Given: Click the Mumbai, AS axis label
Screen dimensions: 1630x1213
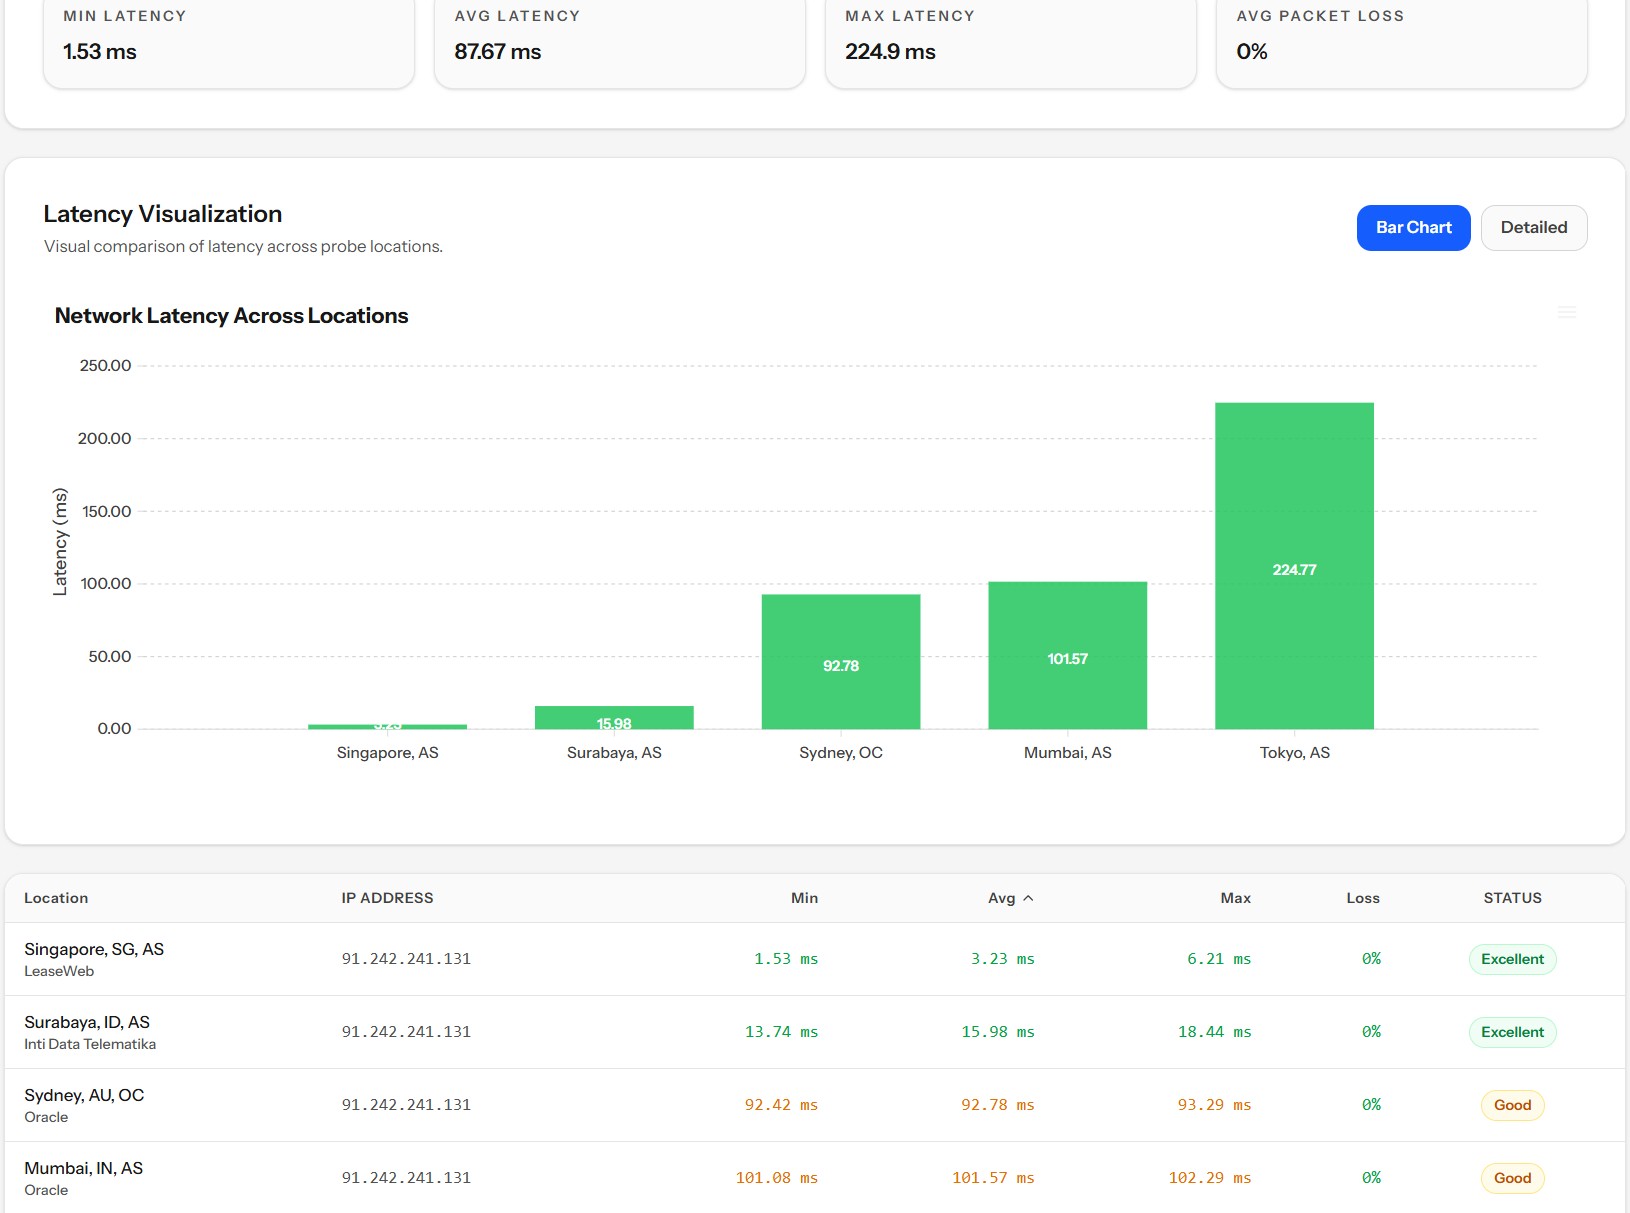Looking at the screenshot, I should tap(1067, 753).
